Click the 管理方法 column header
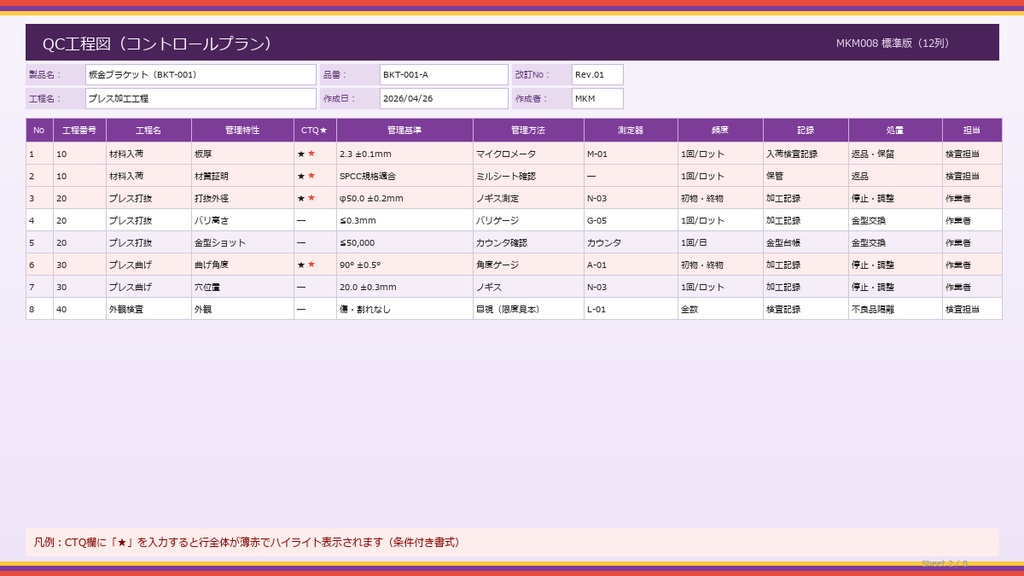Screen dimensions: 1024x576 [528, 130]
